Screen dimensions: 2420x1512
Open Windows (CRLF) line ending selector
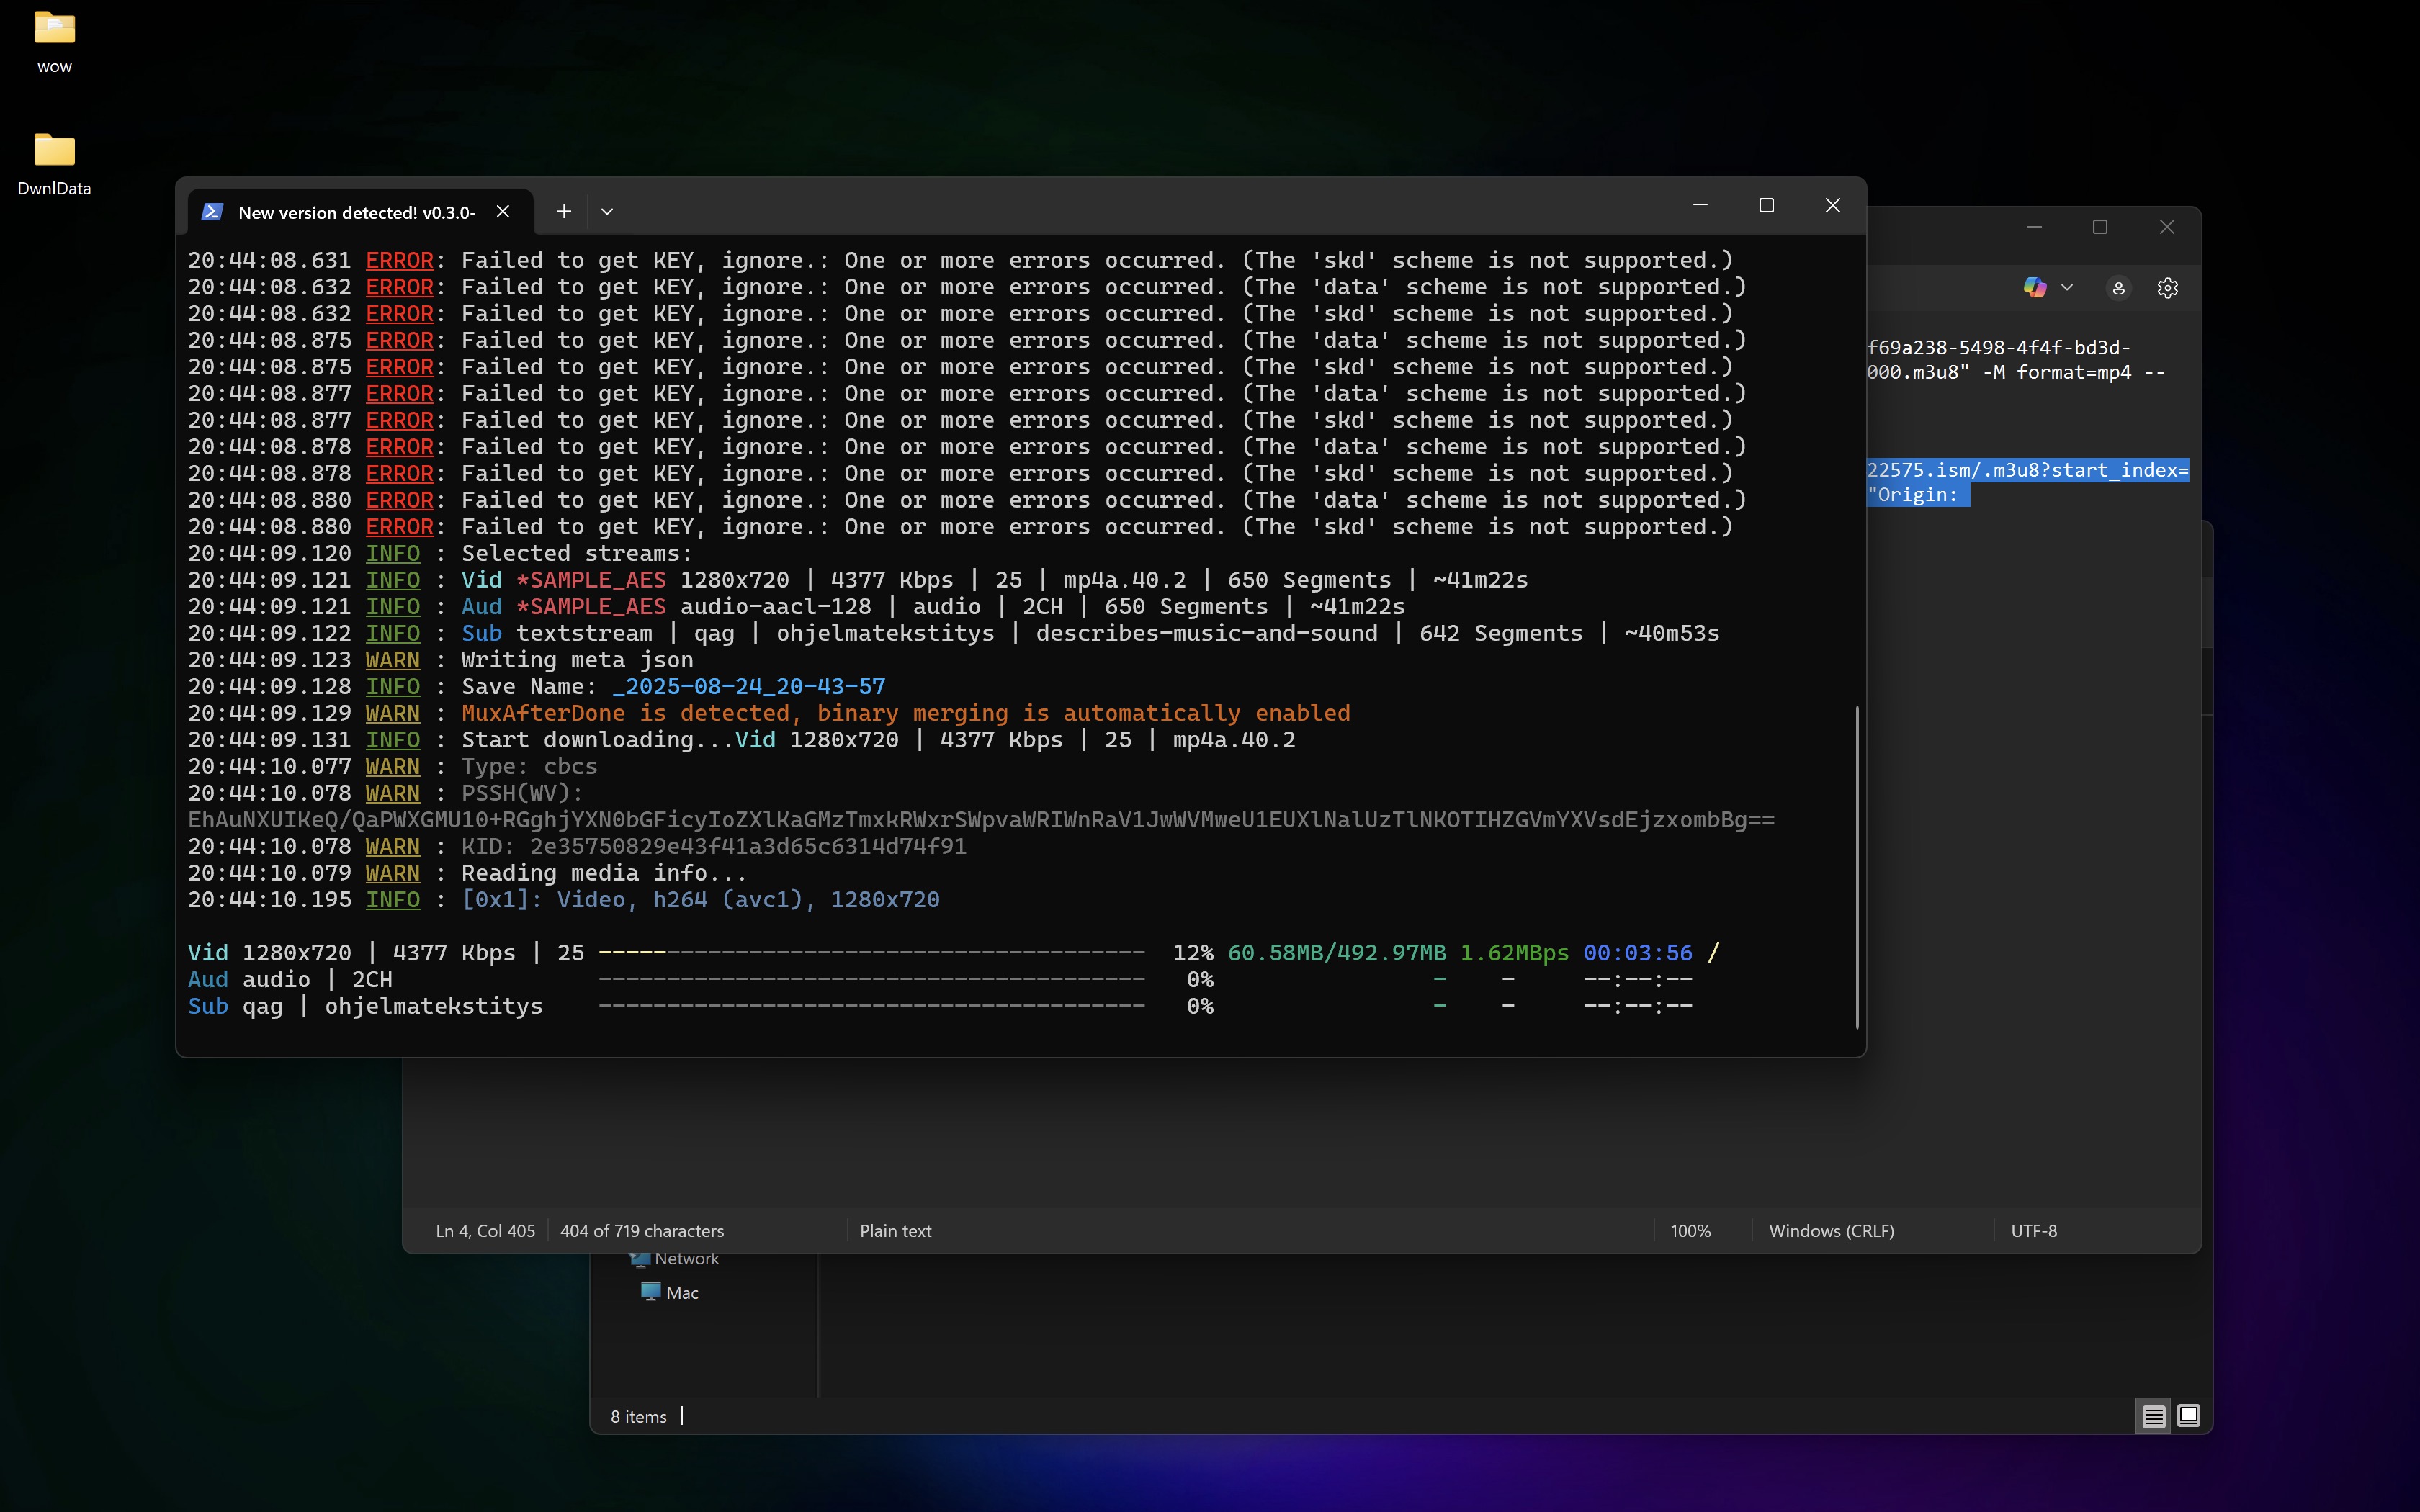tap(1831, 1231)
